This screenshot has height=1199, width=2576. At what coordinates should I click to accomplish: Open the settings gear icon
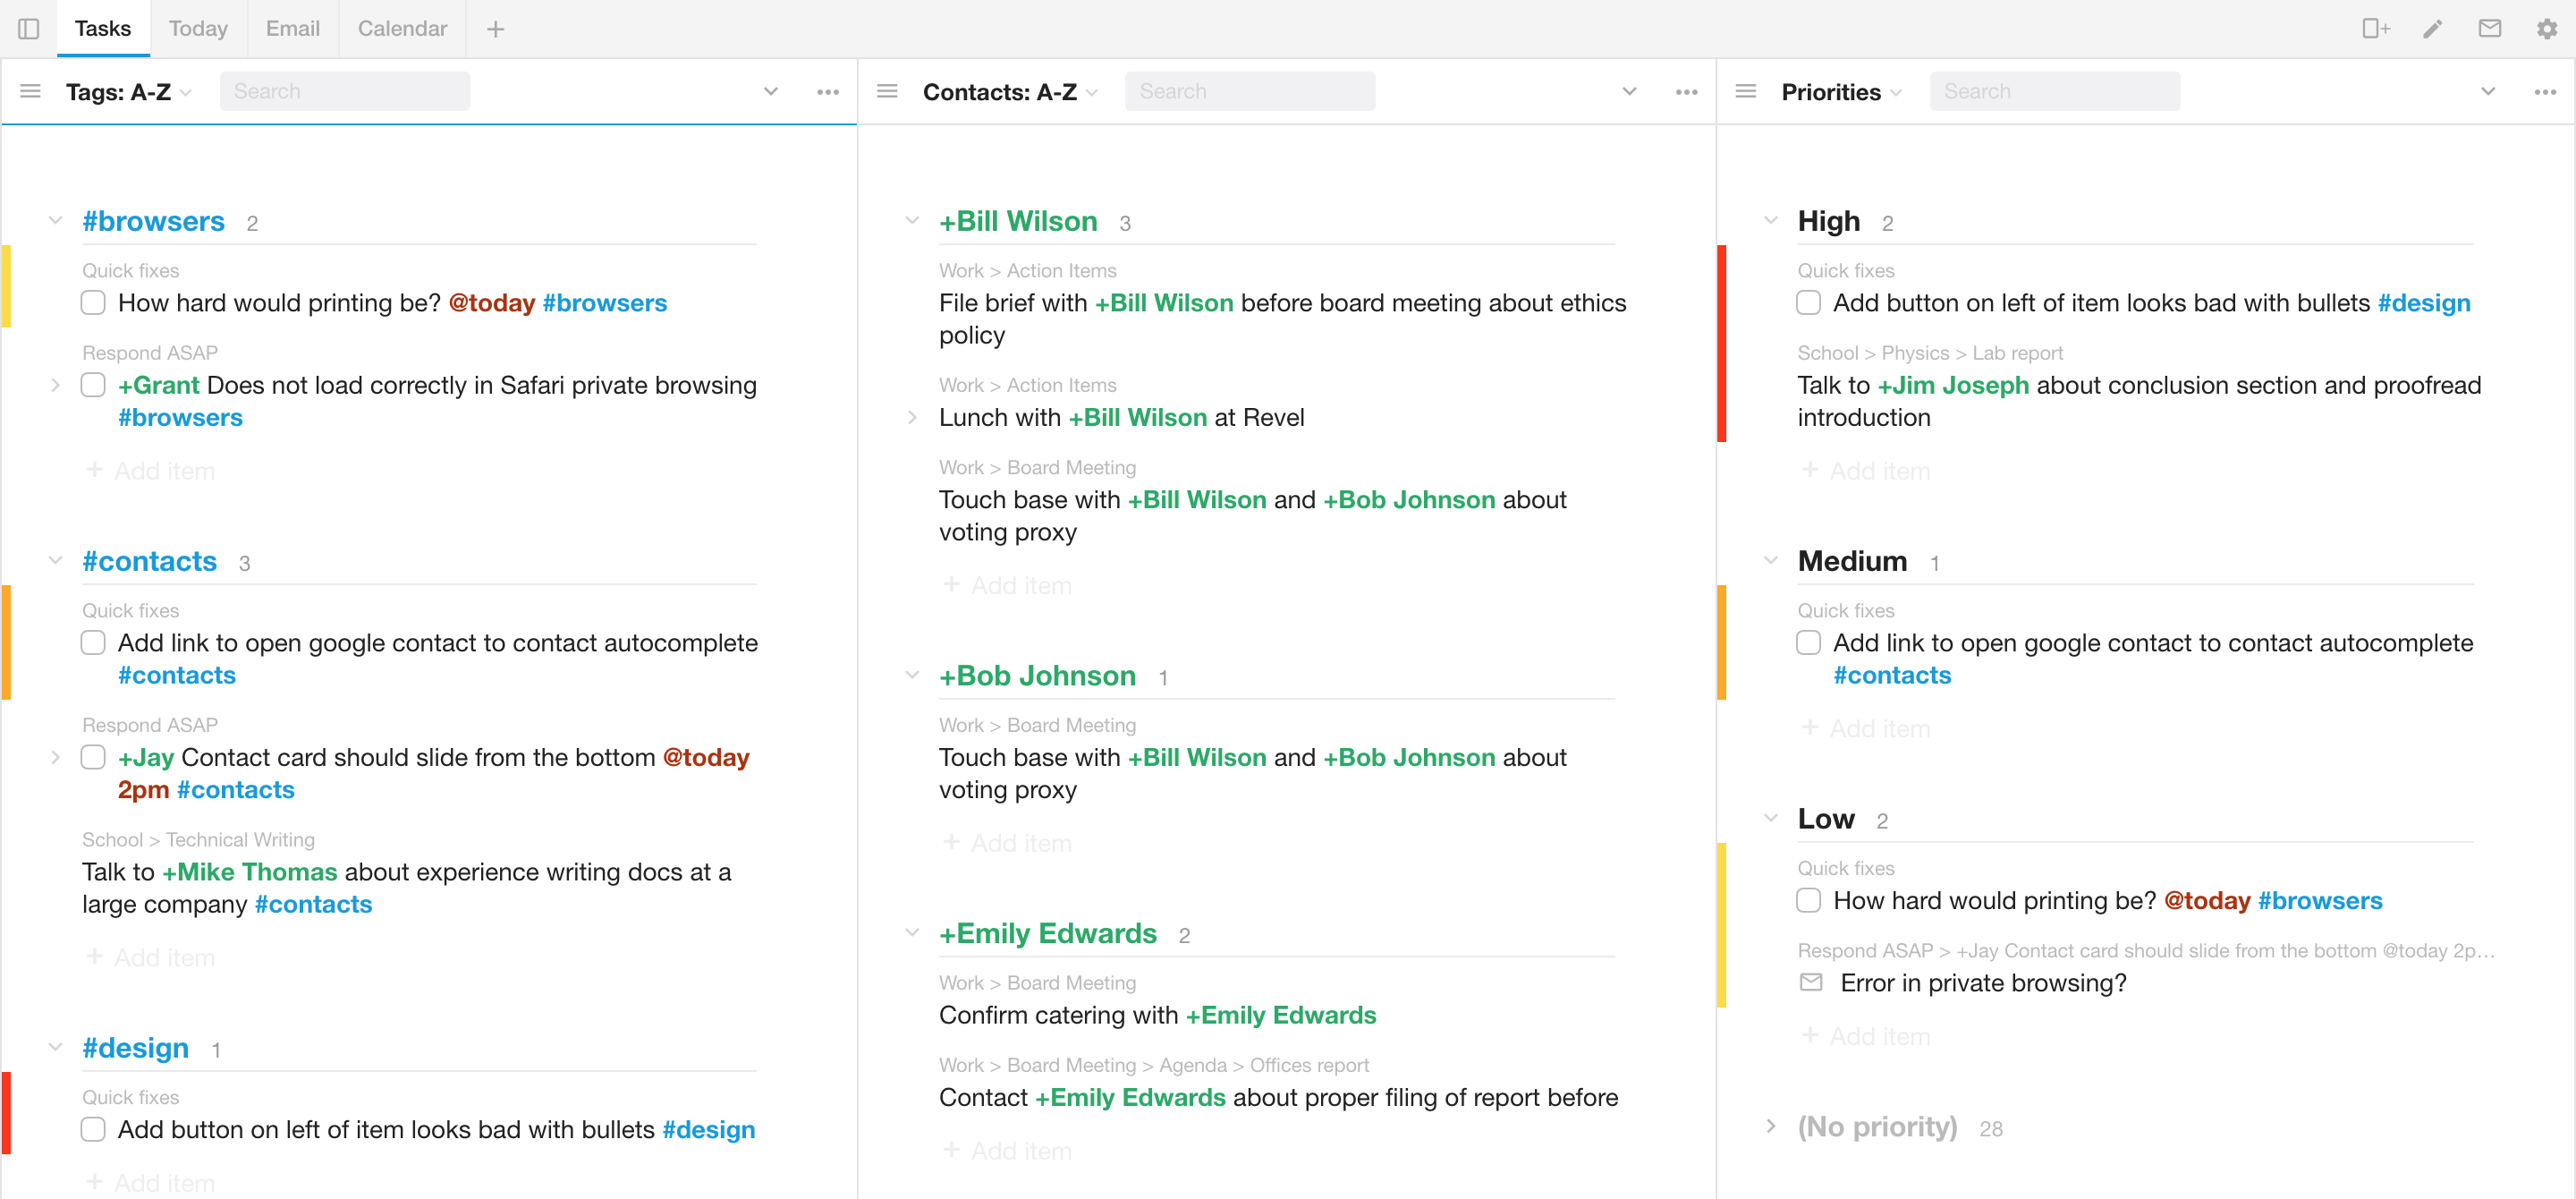(x=2547, y=29)
